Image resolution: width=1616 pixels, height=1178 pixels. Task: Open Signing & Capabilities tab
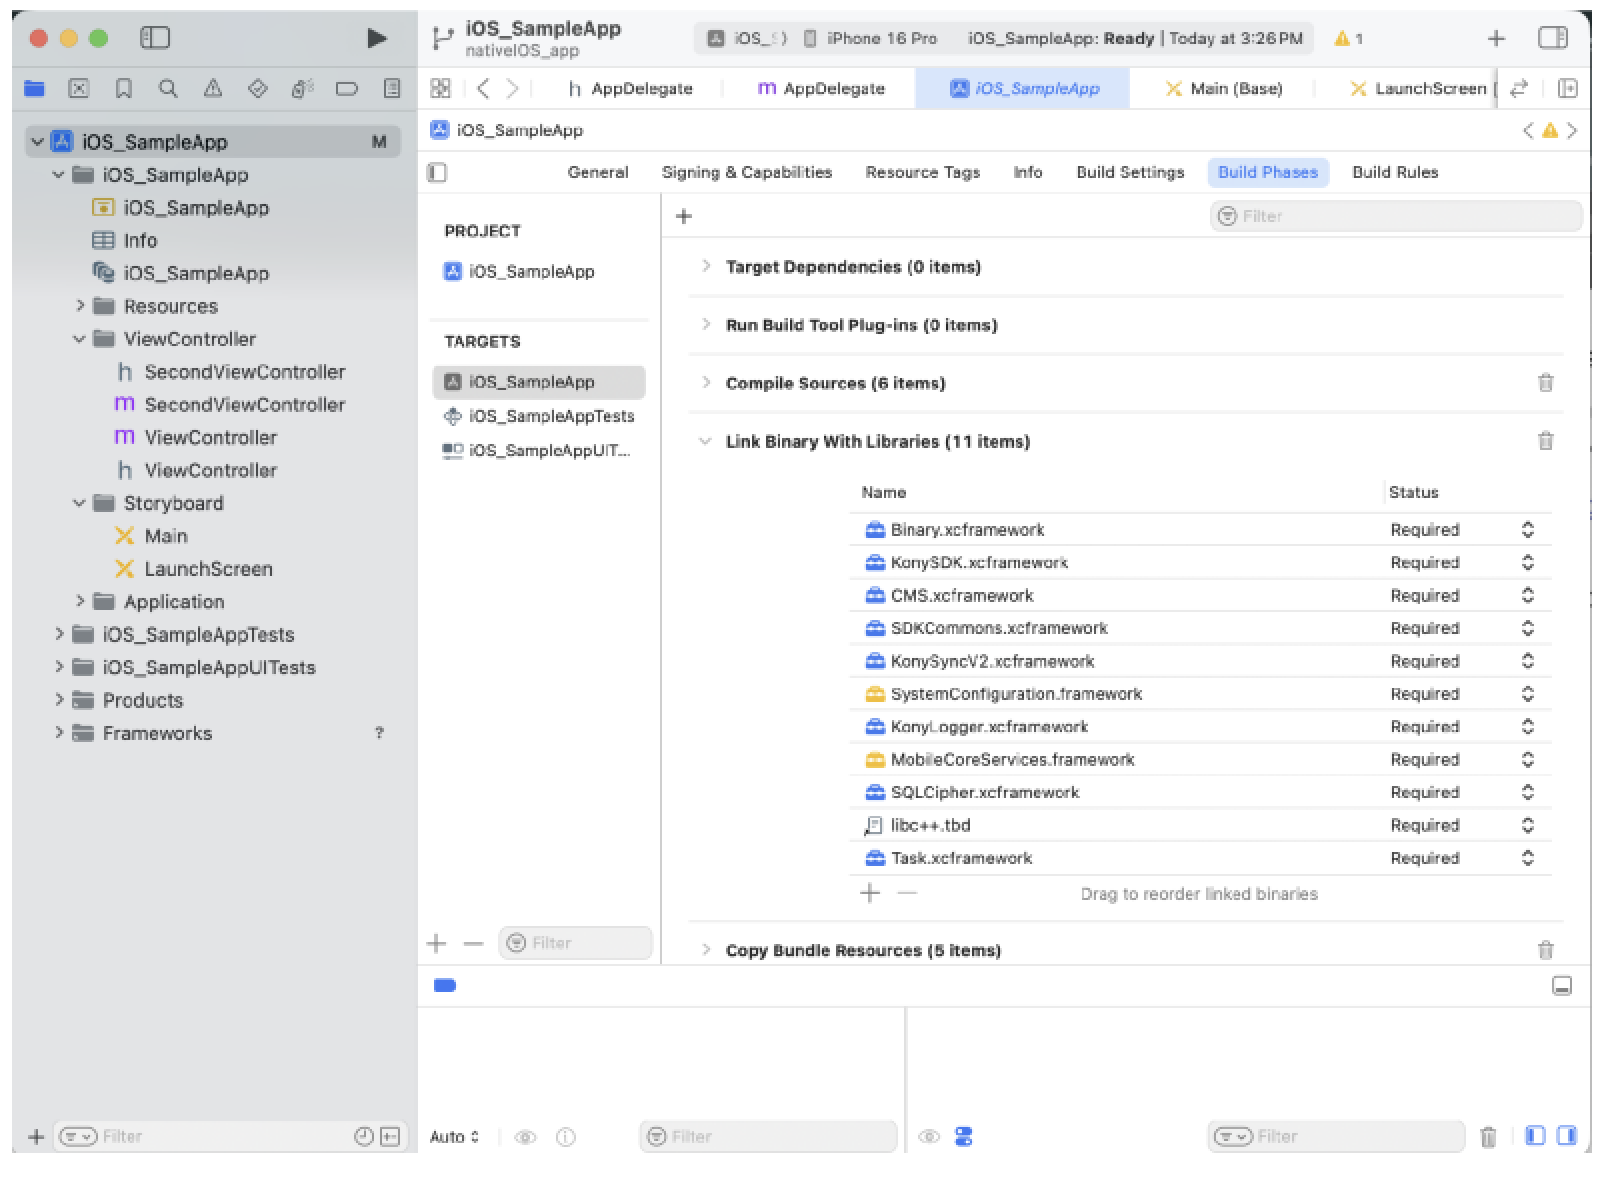coord(747,172)
